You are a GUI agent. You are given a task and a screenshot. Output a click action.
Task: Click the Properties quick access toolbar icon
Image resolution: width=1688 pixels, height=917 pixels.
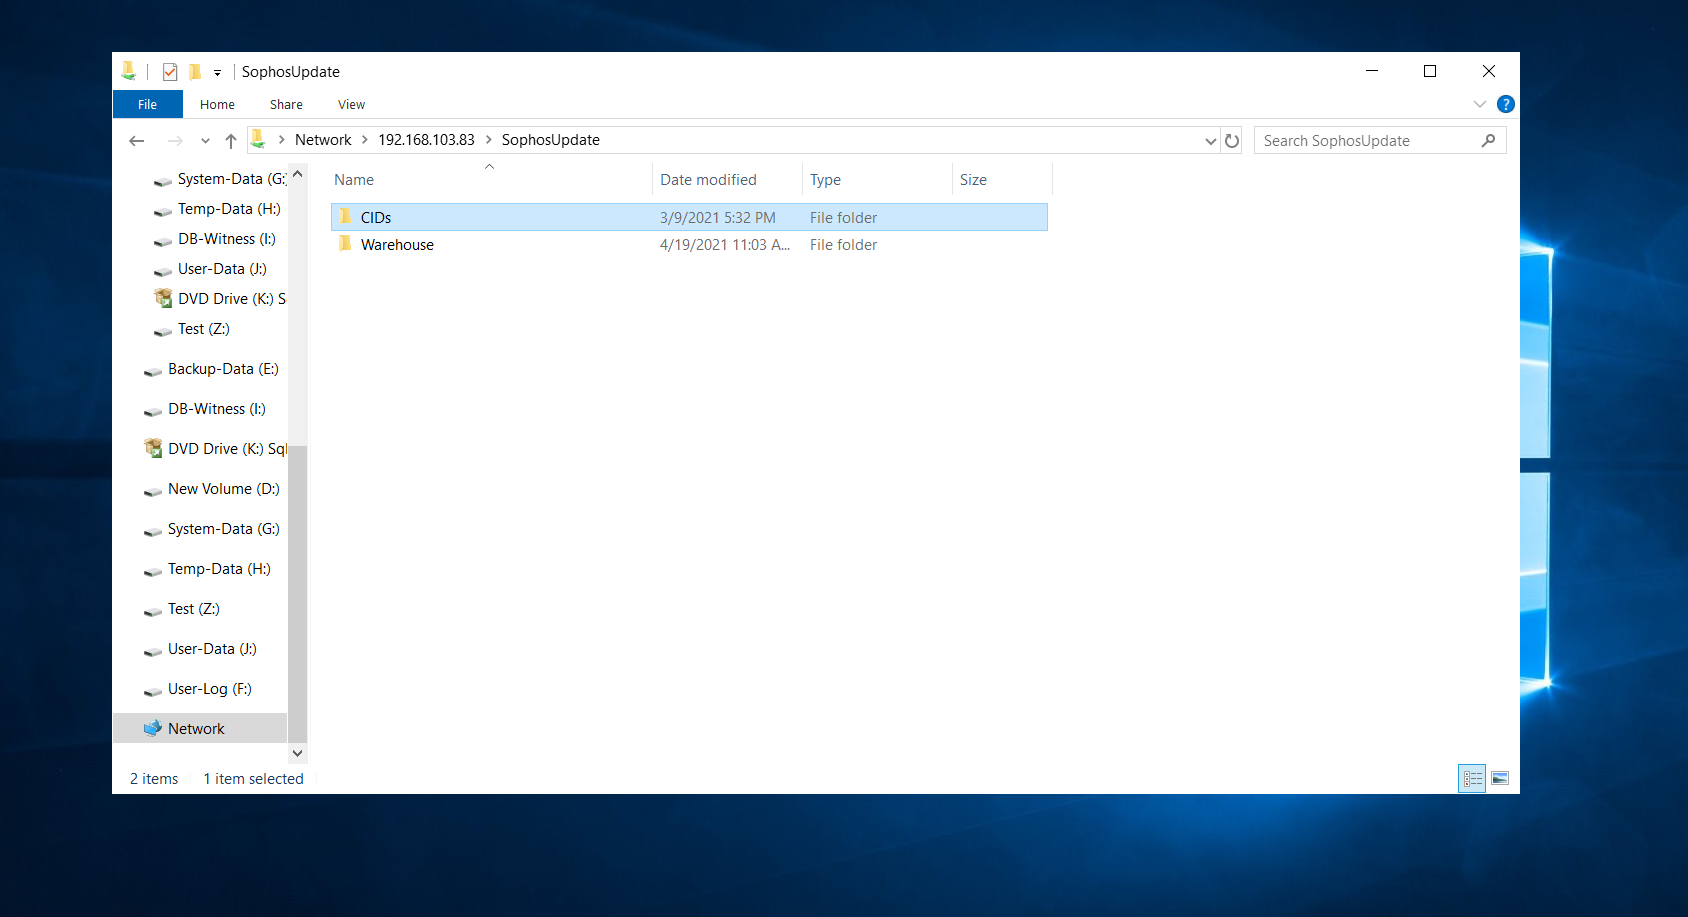[x=170, y=72]
